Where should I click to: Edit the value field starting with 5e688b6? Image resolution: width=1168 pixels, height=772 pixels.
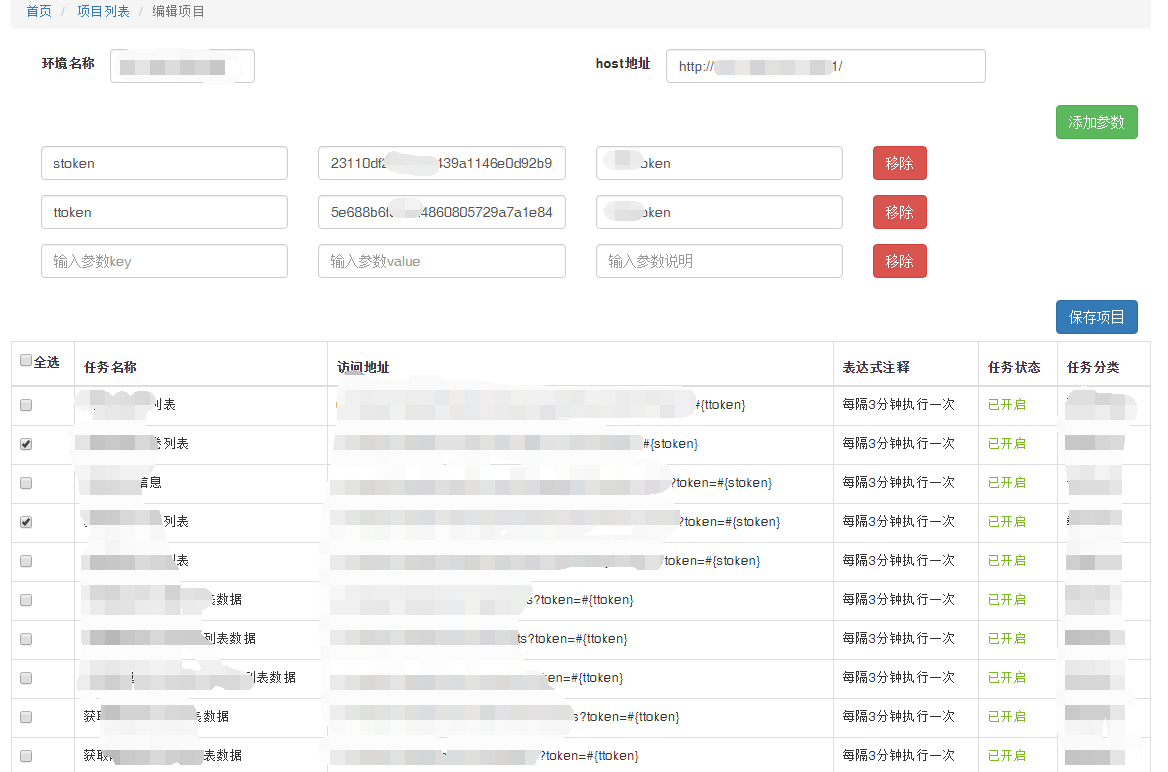(x=442, y=212)
